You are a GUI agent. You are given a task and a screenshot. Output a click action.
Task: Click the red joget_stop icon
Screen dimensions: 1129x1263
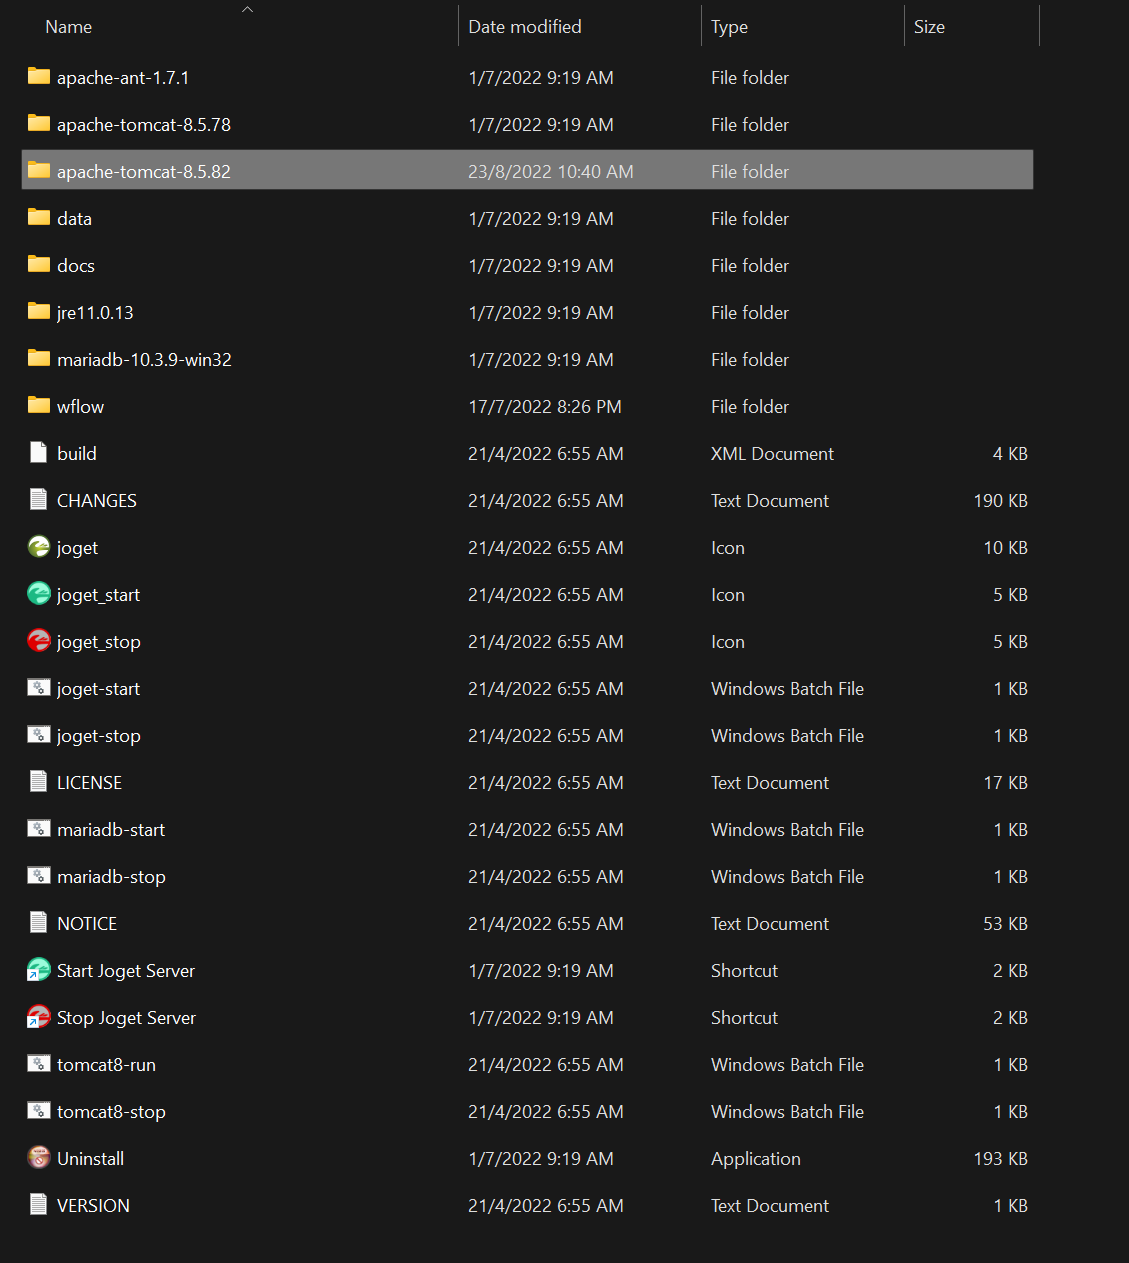pos(38,641)
